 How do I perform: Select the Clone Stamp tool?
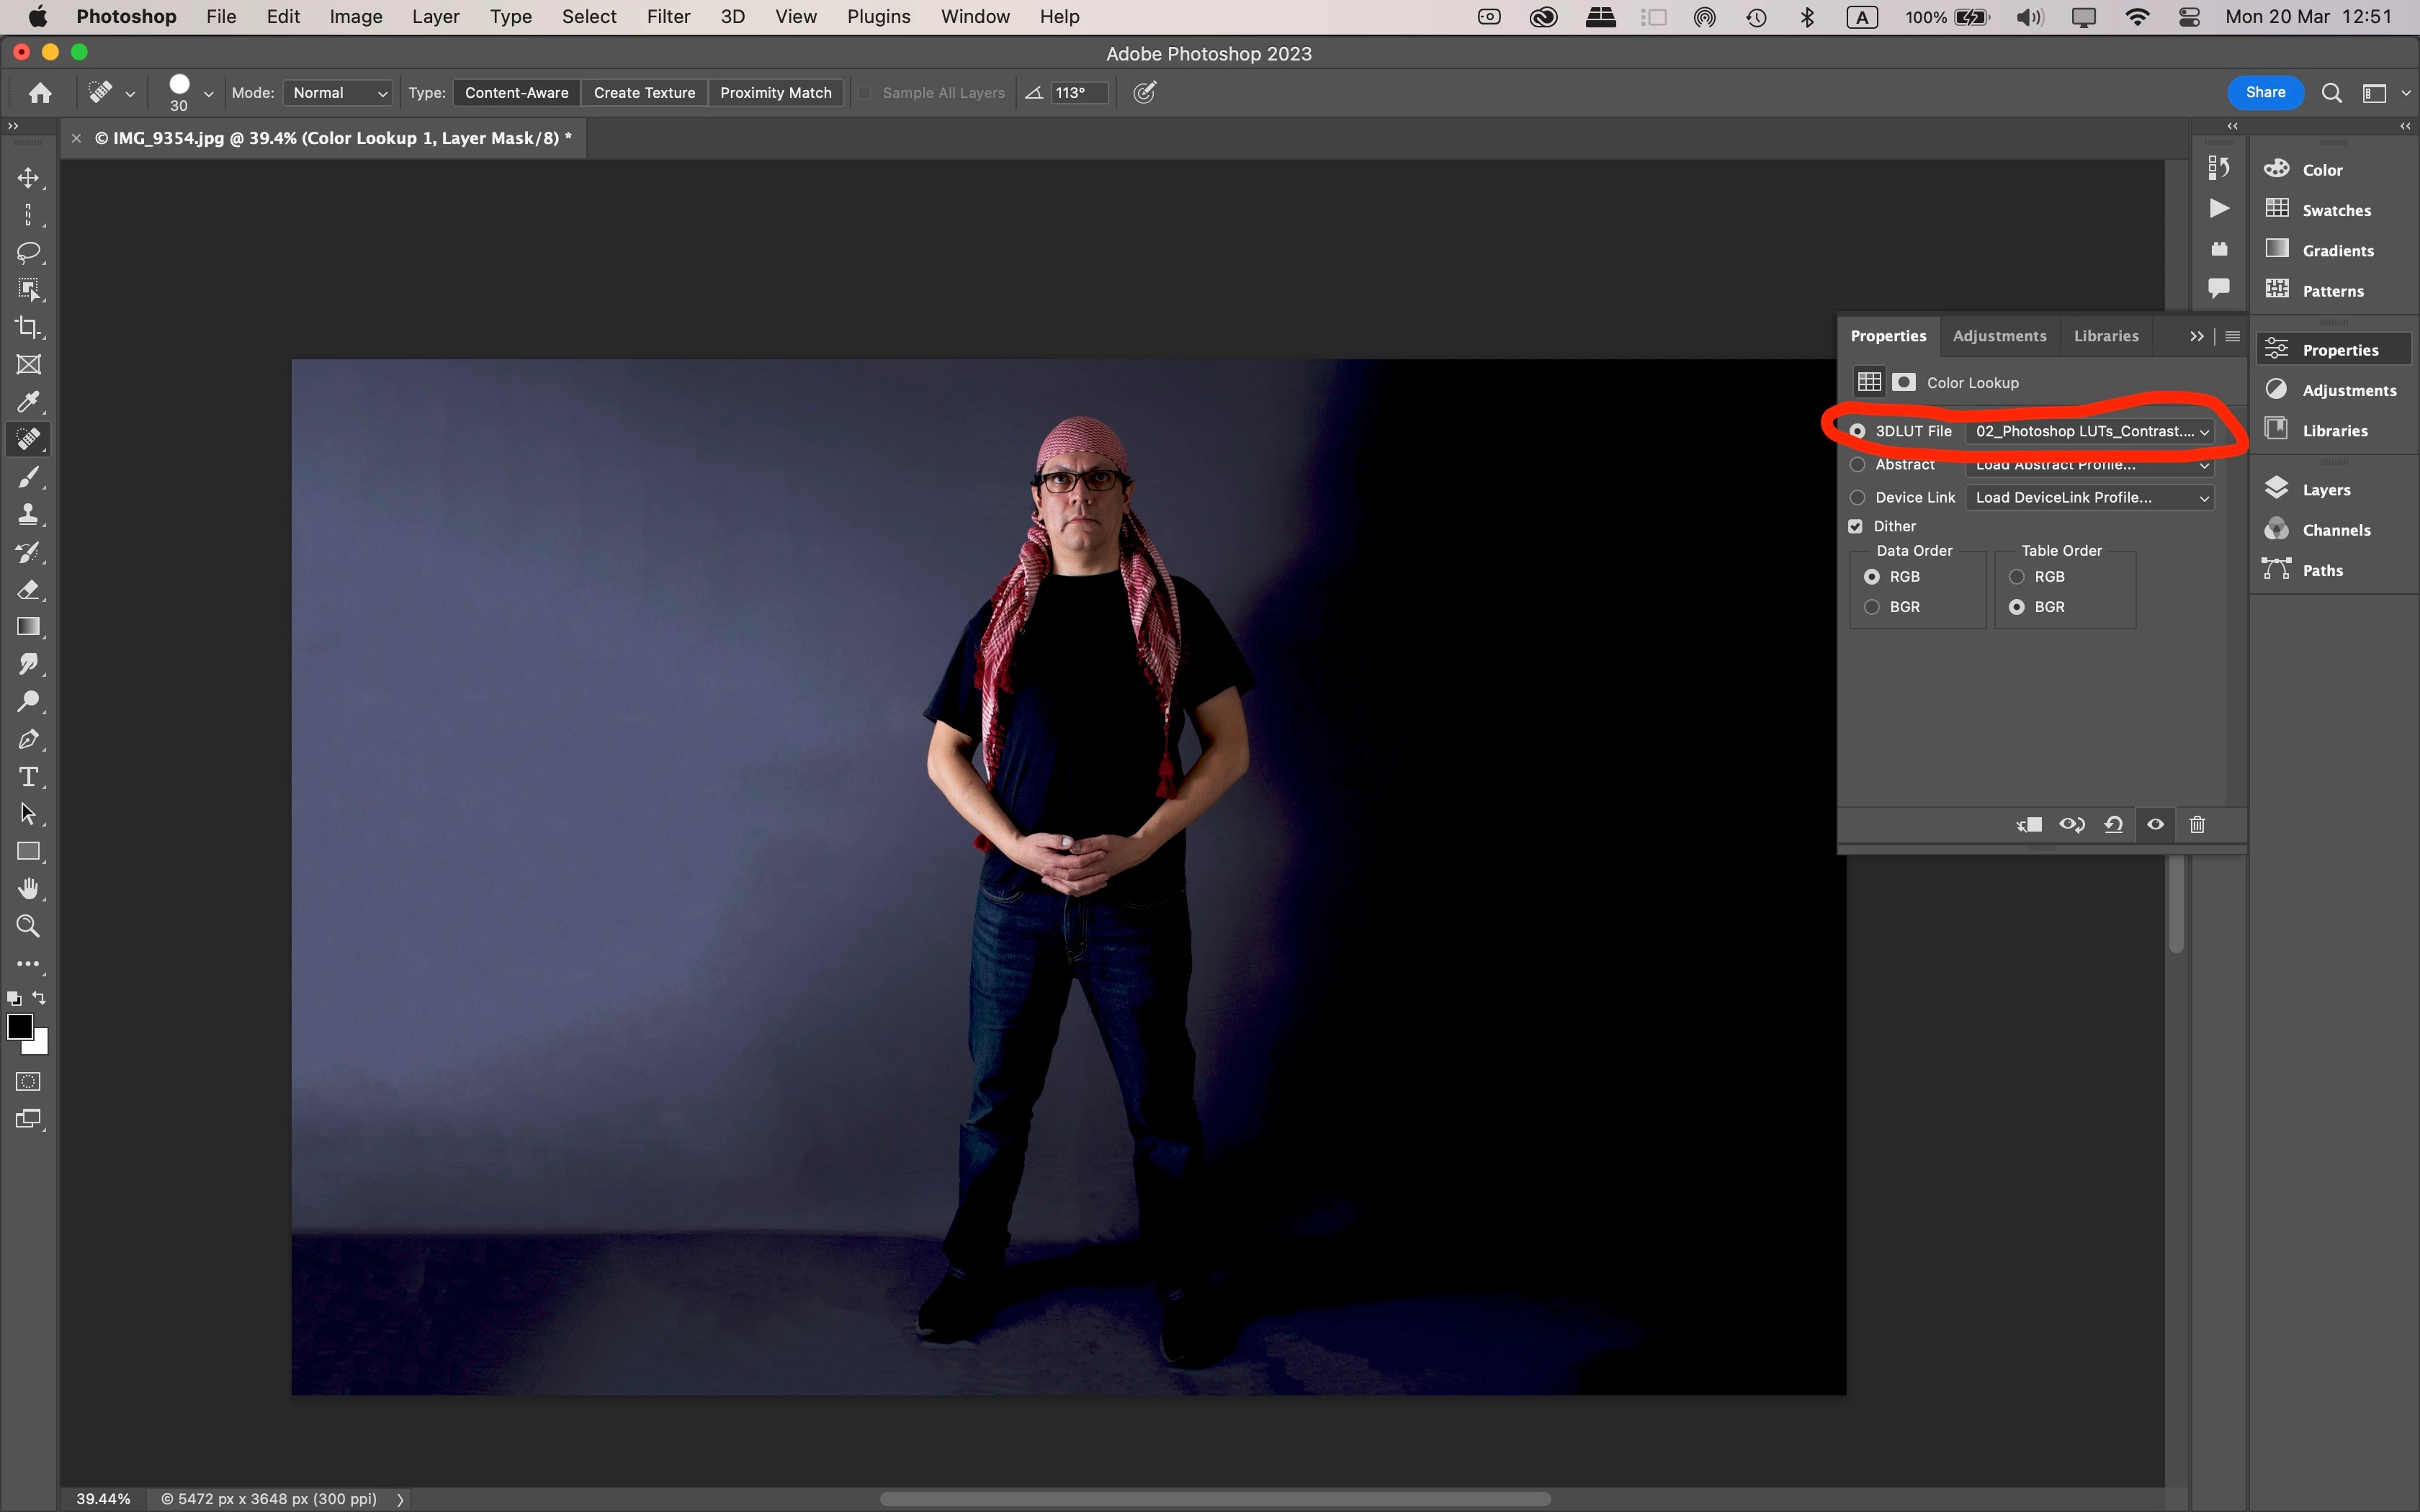28,515
